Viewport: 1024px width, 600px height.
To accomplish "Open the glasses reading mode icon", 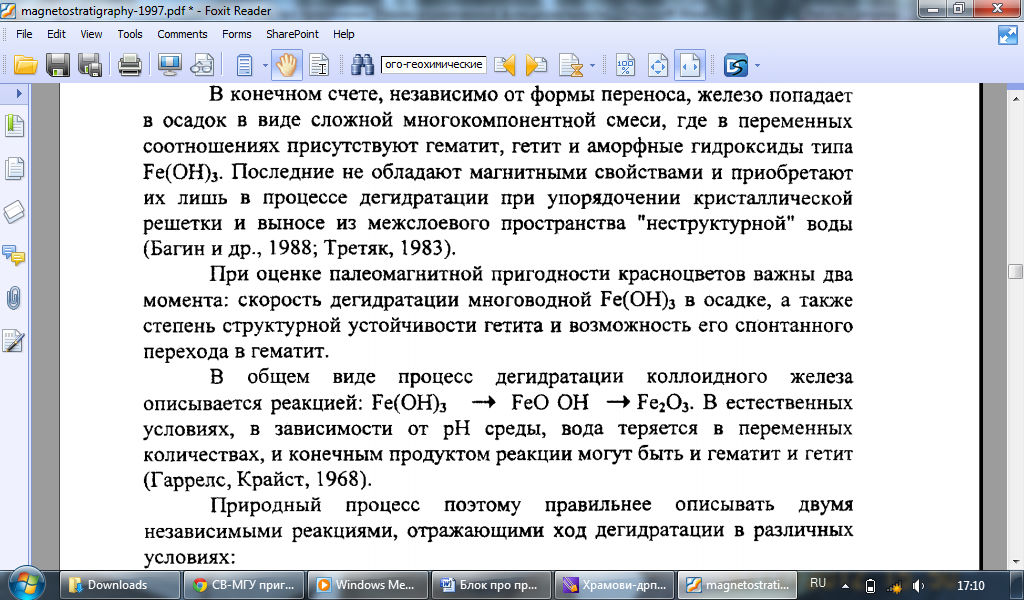I will 202,65.
